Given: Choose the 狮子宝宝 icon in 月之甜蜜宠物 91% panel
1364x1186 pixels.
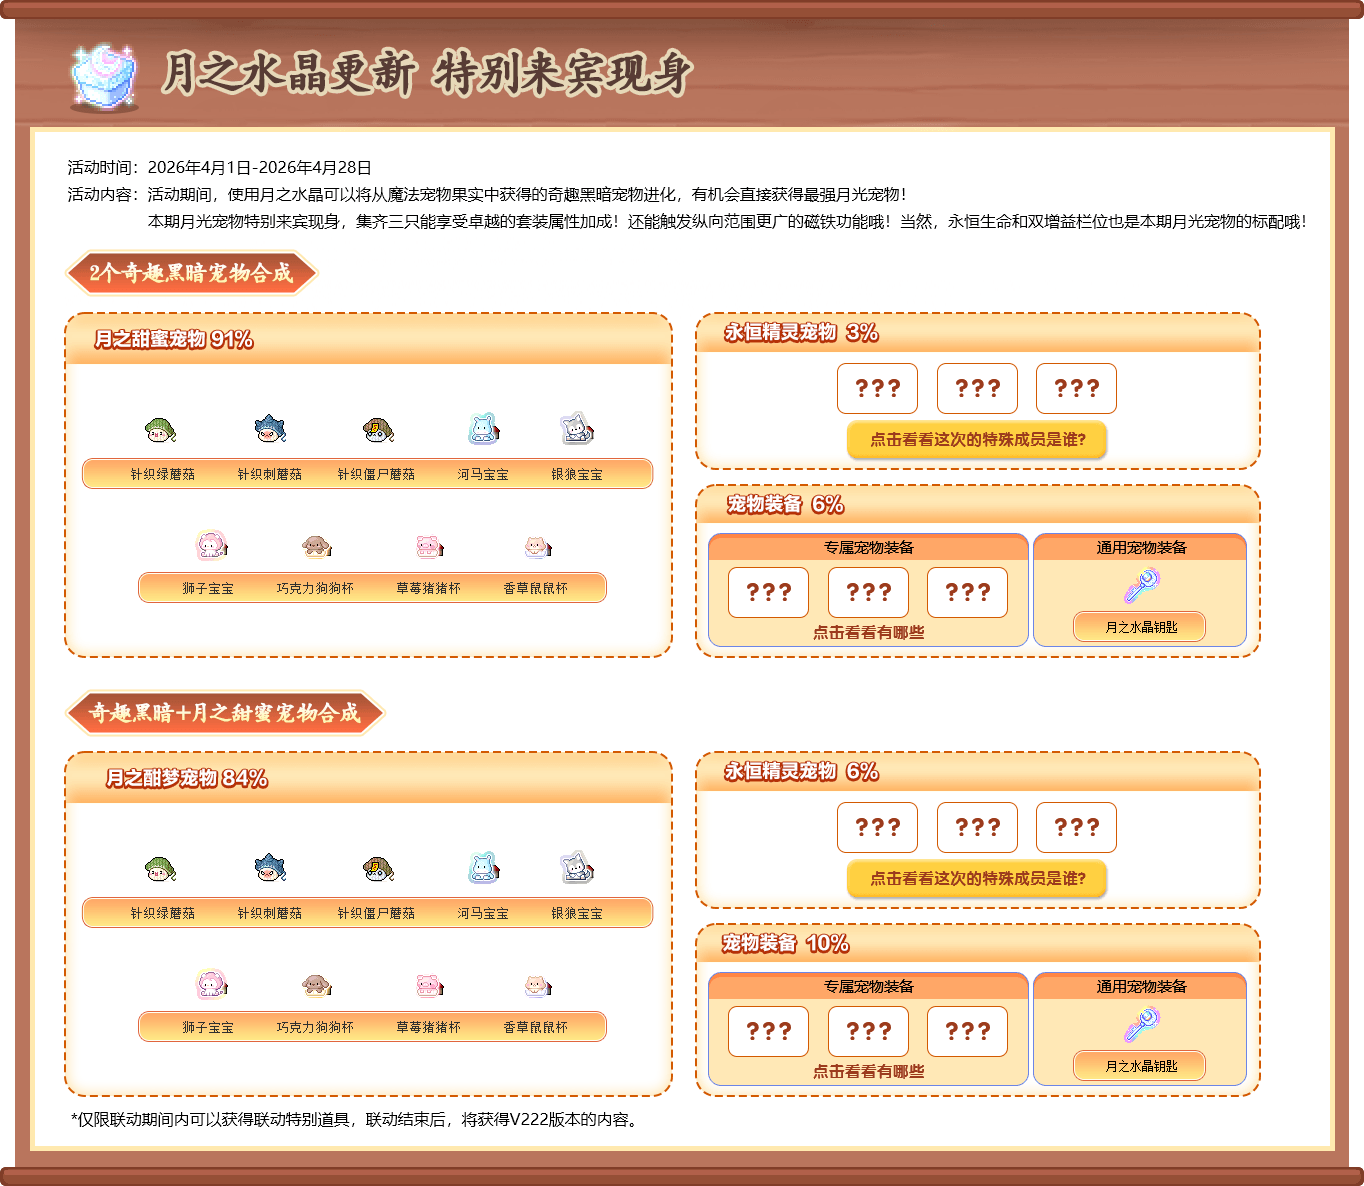Looking at the screenshot, I should pyautogui.click(x=211, y=545).
